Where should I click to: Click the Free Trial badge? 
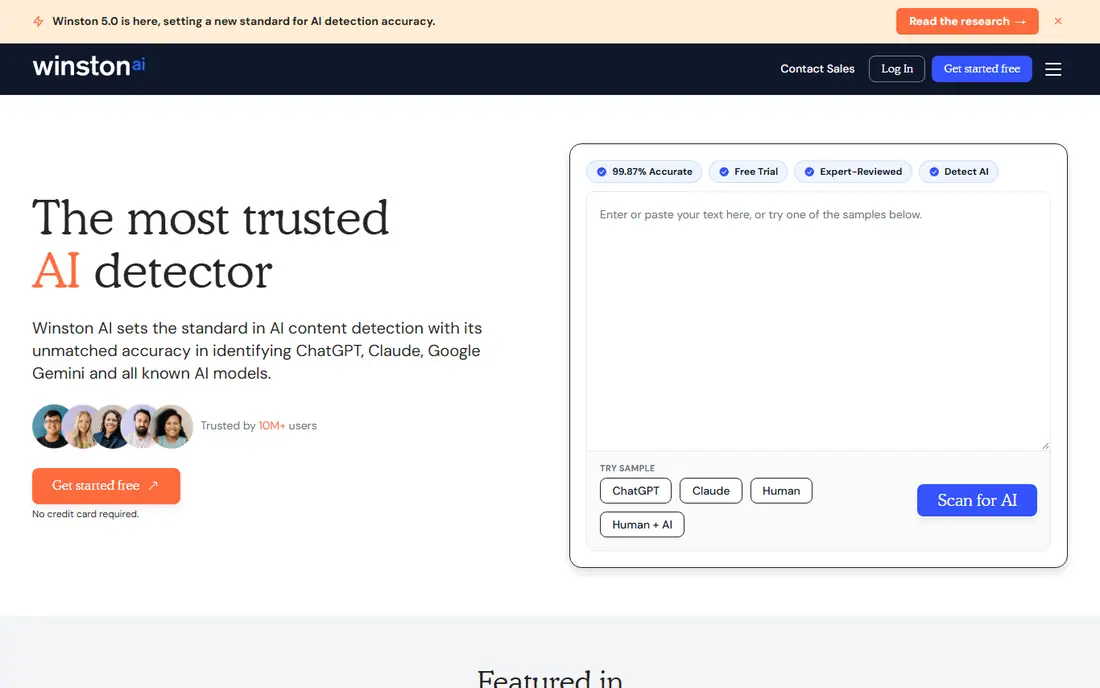748,172
